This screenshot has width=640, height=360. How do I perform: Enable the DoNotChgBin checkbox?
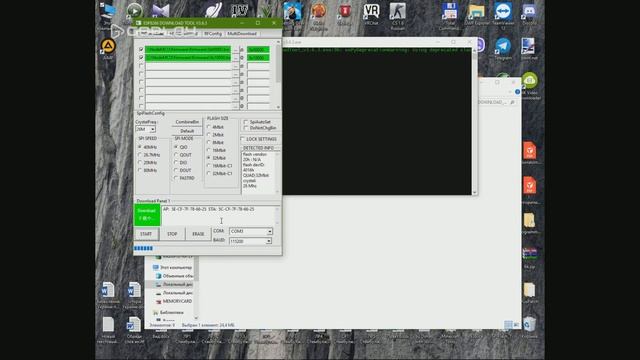click(x=246, y=128)
